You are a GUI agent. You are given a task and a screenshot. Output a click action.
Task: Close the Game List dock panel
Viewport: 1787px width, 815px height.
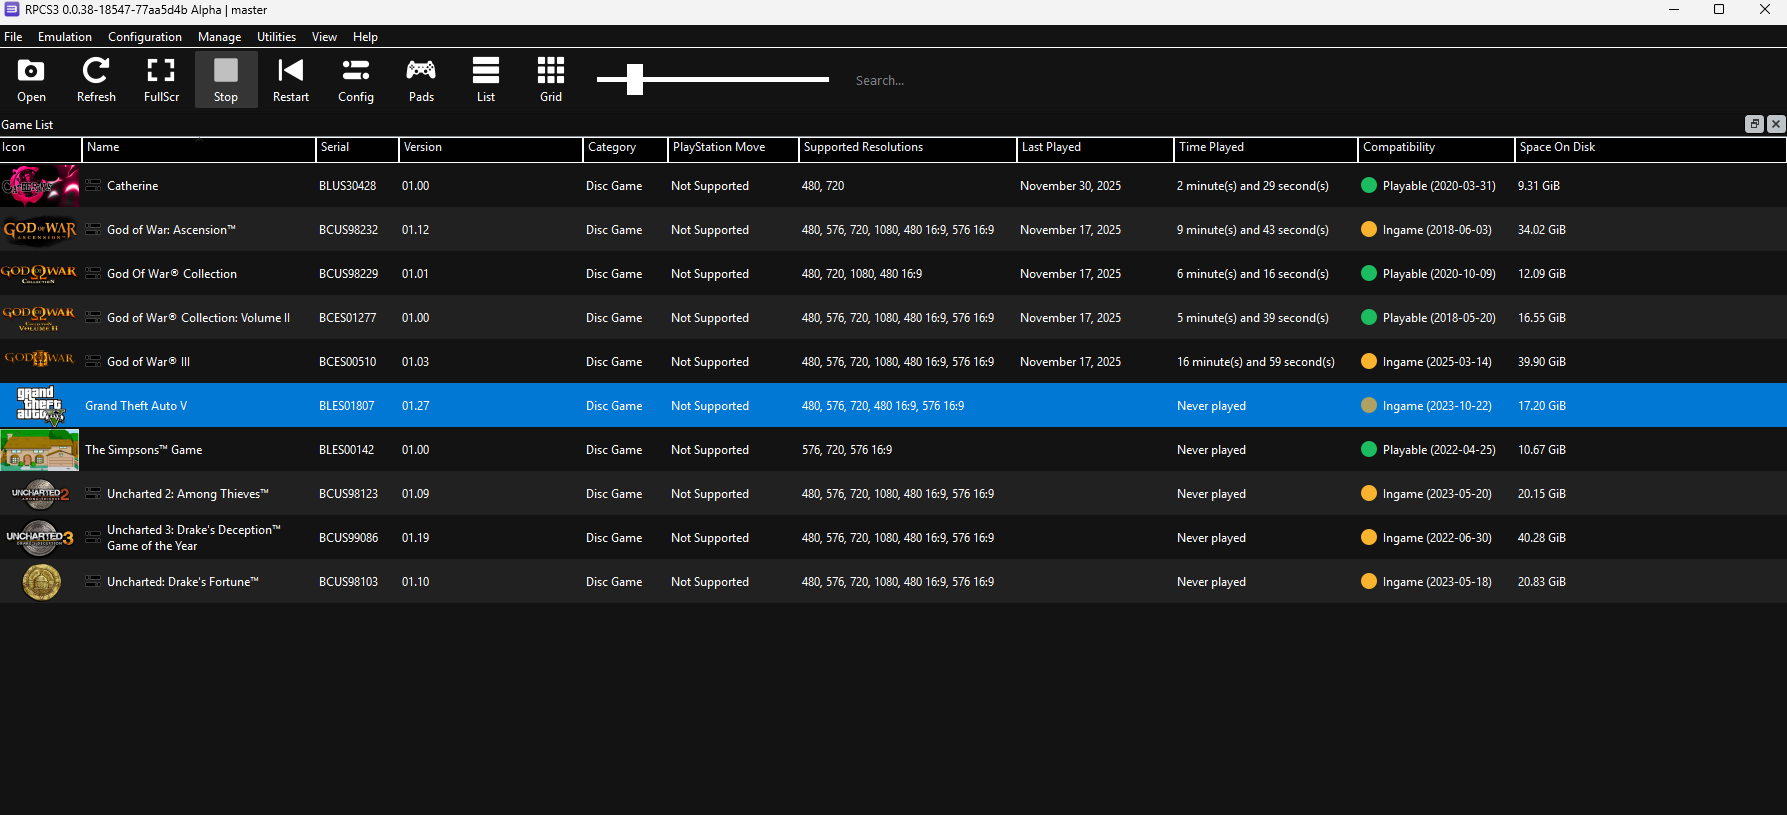[1776, 124]
